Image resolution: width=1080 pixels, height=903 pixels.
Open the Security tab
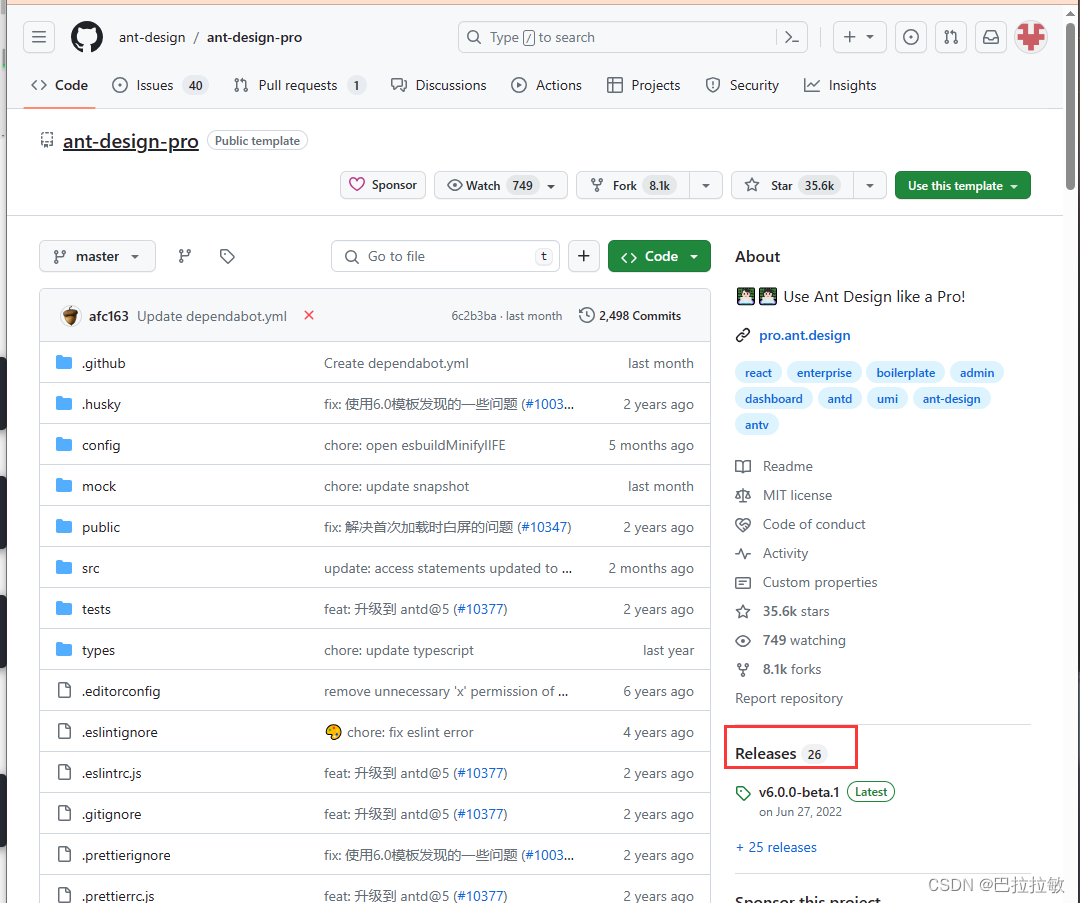(x=742, y=85)
